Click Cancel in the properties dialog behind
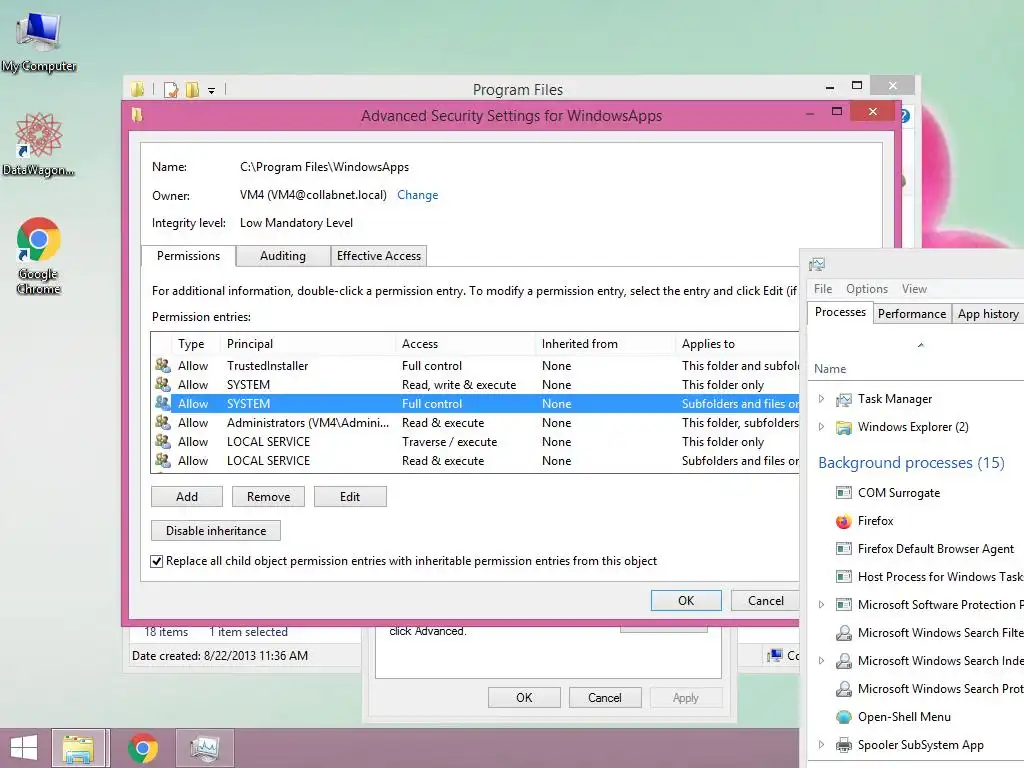1024x768 pixels. [x=605, y=698]
